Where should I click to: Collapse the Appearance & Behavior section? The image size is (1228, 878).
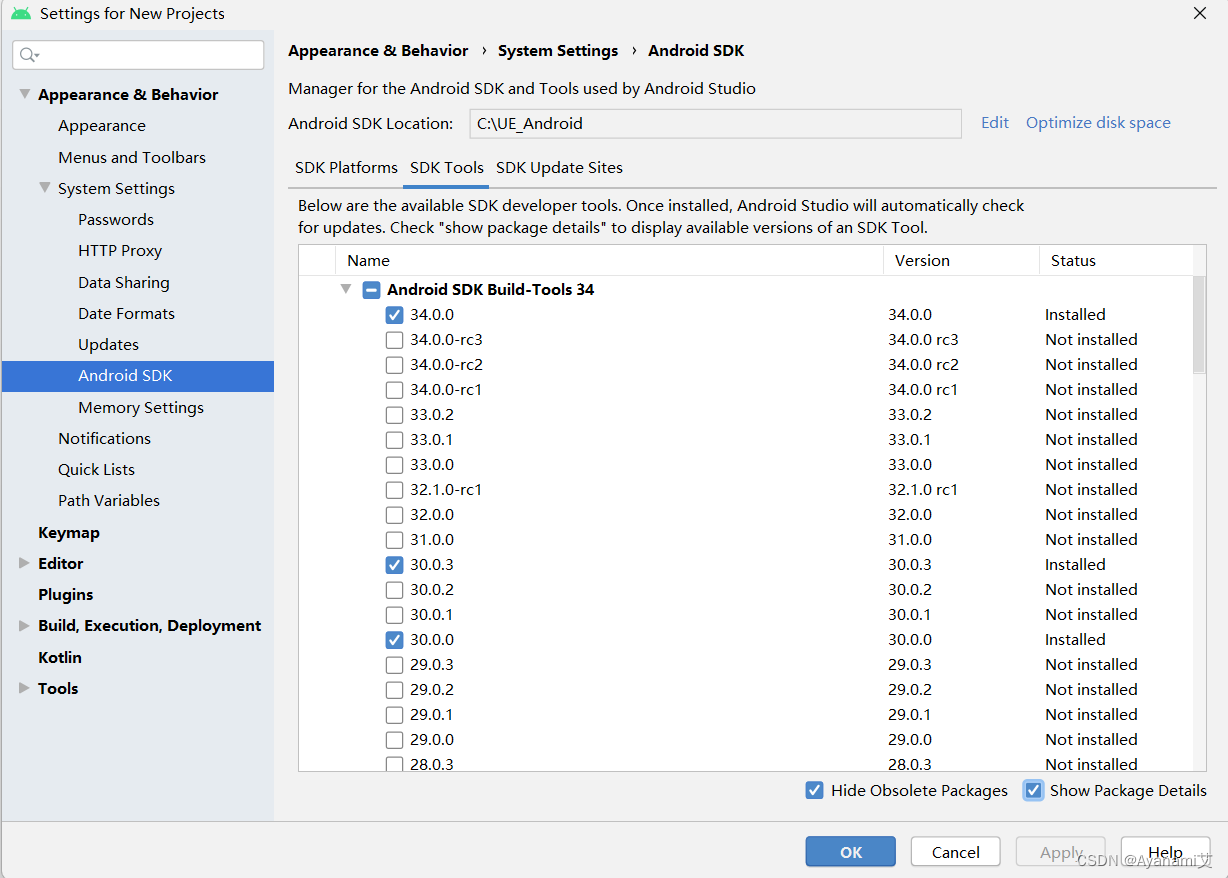pos(25,94)
